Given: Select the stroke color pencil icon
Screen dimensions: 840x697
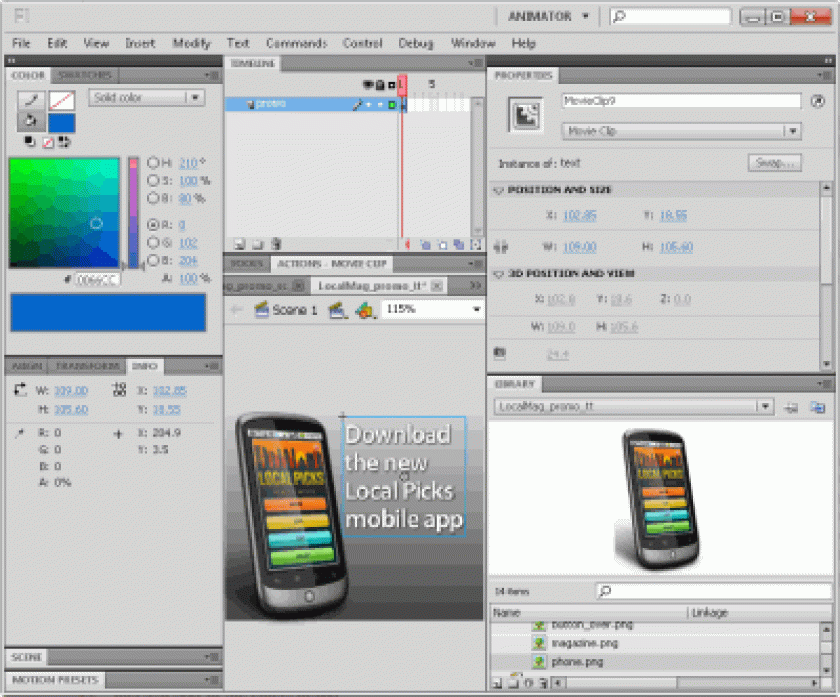Looking at the screenshot, I should pyautogui.click(x=31, y=100).
